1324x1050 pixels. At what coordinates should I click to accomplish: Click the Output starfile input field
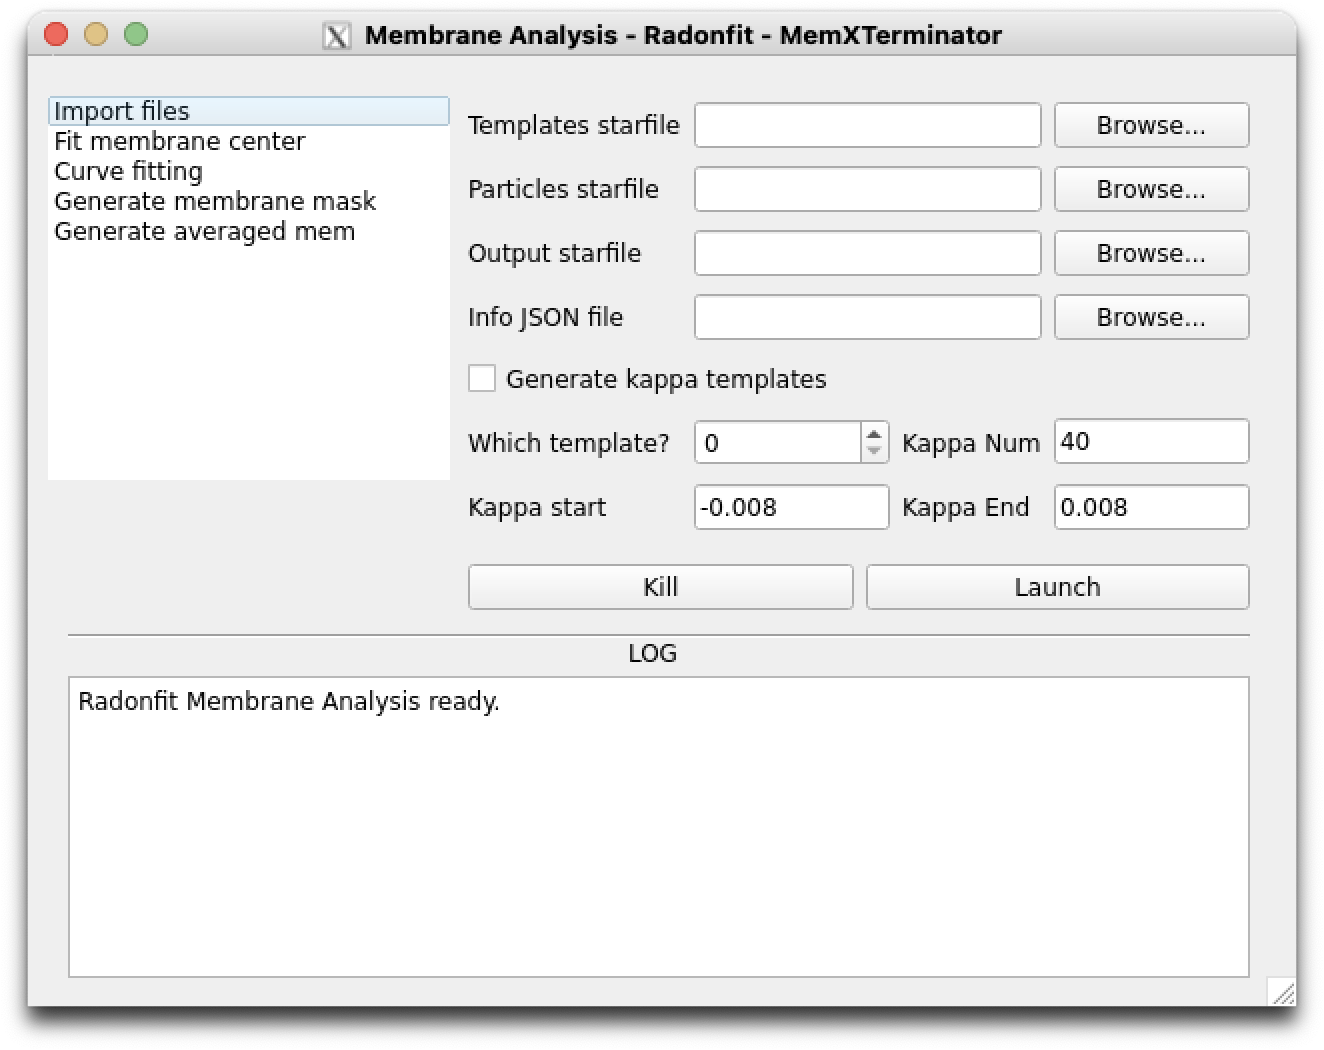(x=868, y=253)
